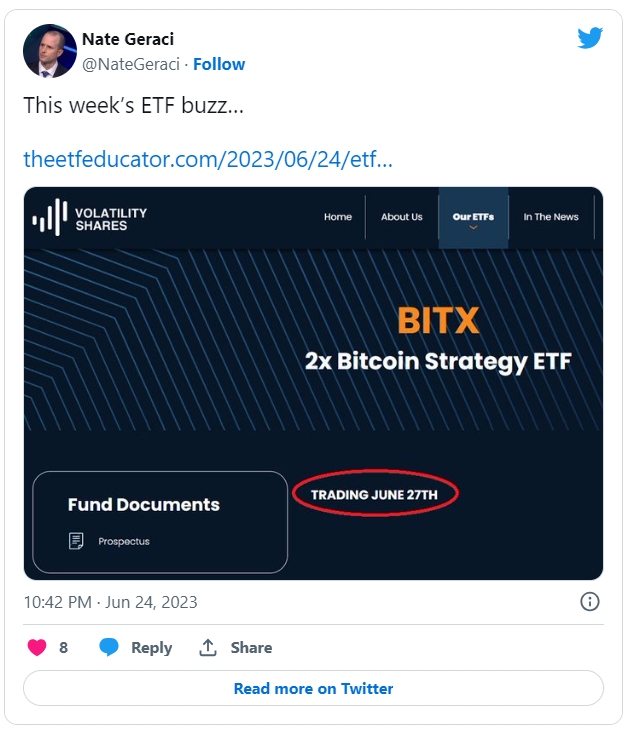
Task: Click the BITX fund title in preview
Action: click(438, 320)
